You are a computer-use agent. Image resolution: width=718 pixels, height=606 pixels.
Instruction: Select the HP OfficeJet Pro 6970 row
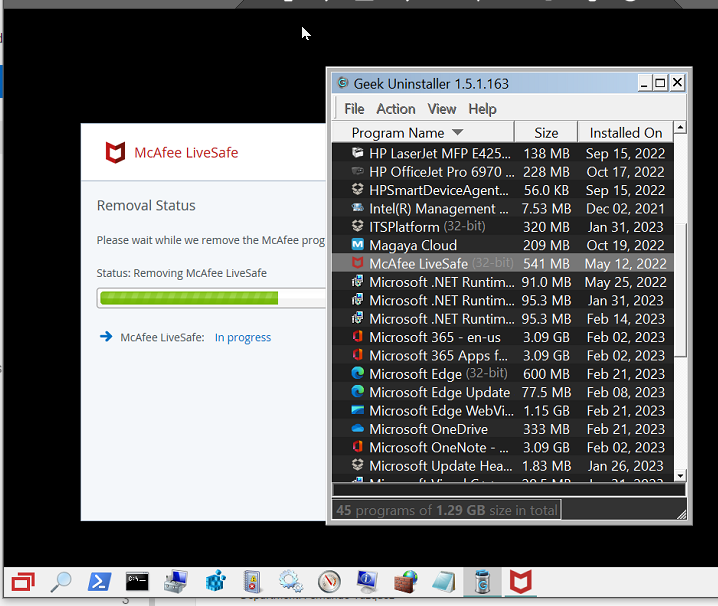503,172
